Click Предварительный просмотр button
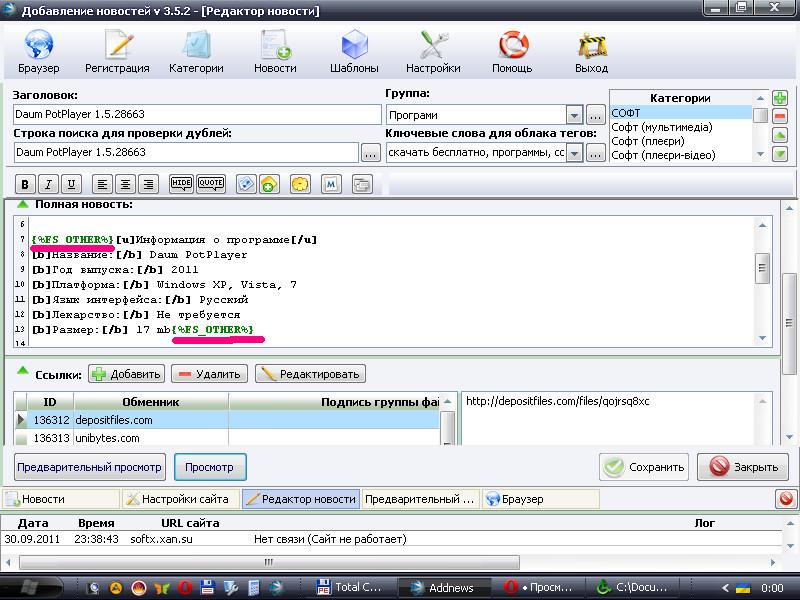This screenshot has height=600, width=800. click(x=90, y=467)
